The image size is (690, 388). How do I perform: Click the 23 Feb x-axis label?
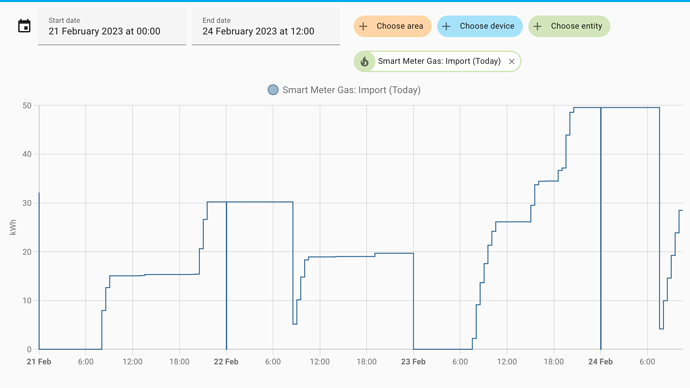[413, 362]
